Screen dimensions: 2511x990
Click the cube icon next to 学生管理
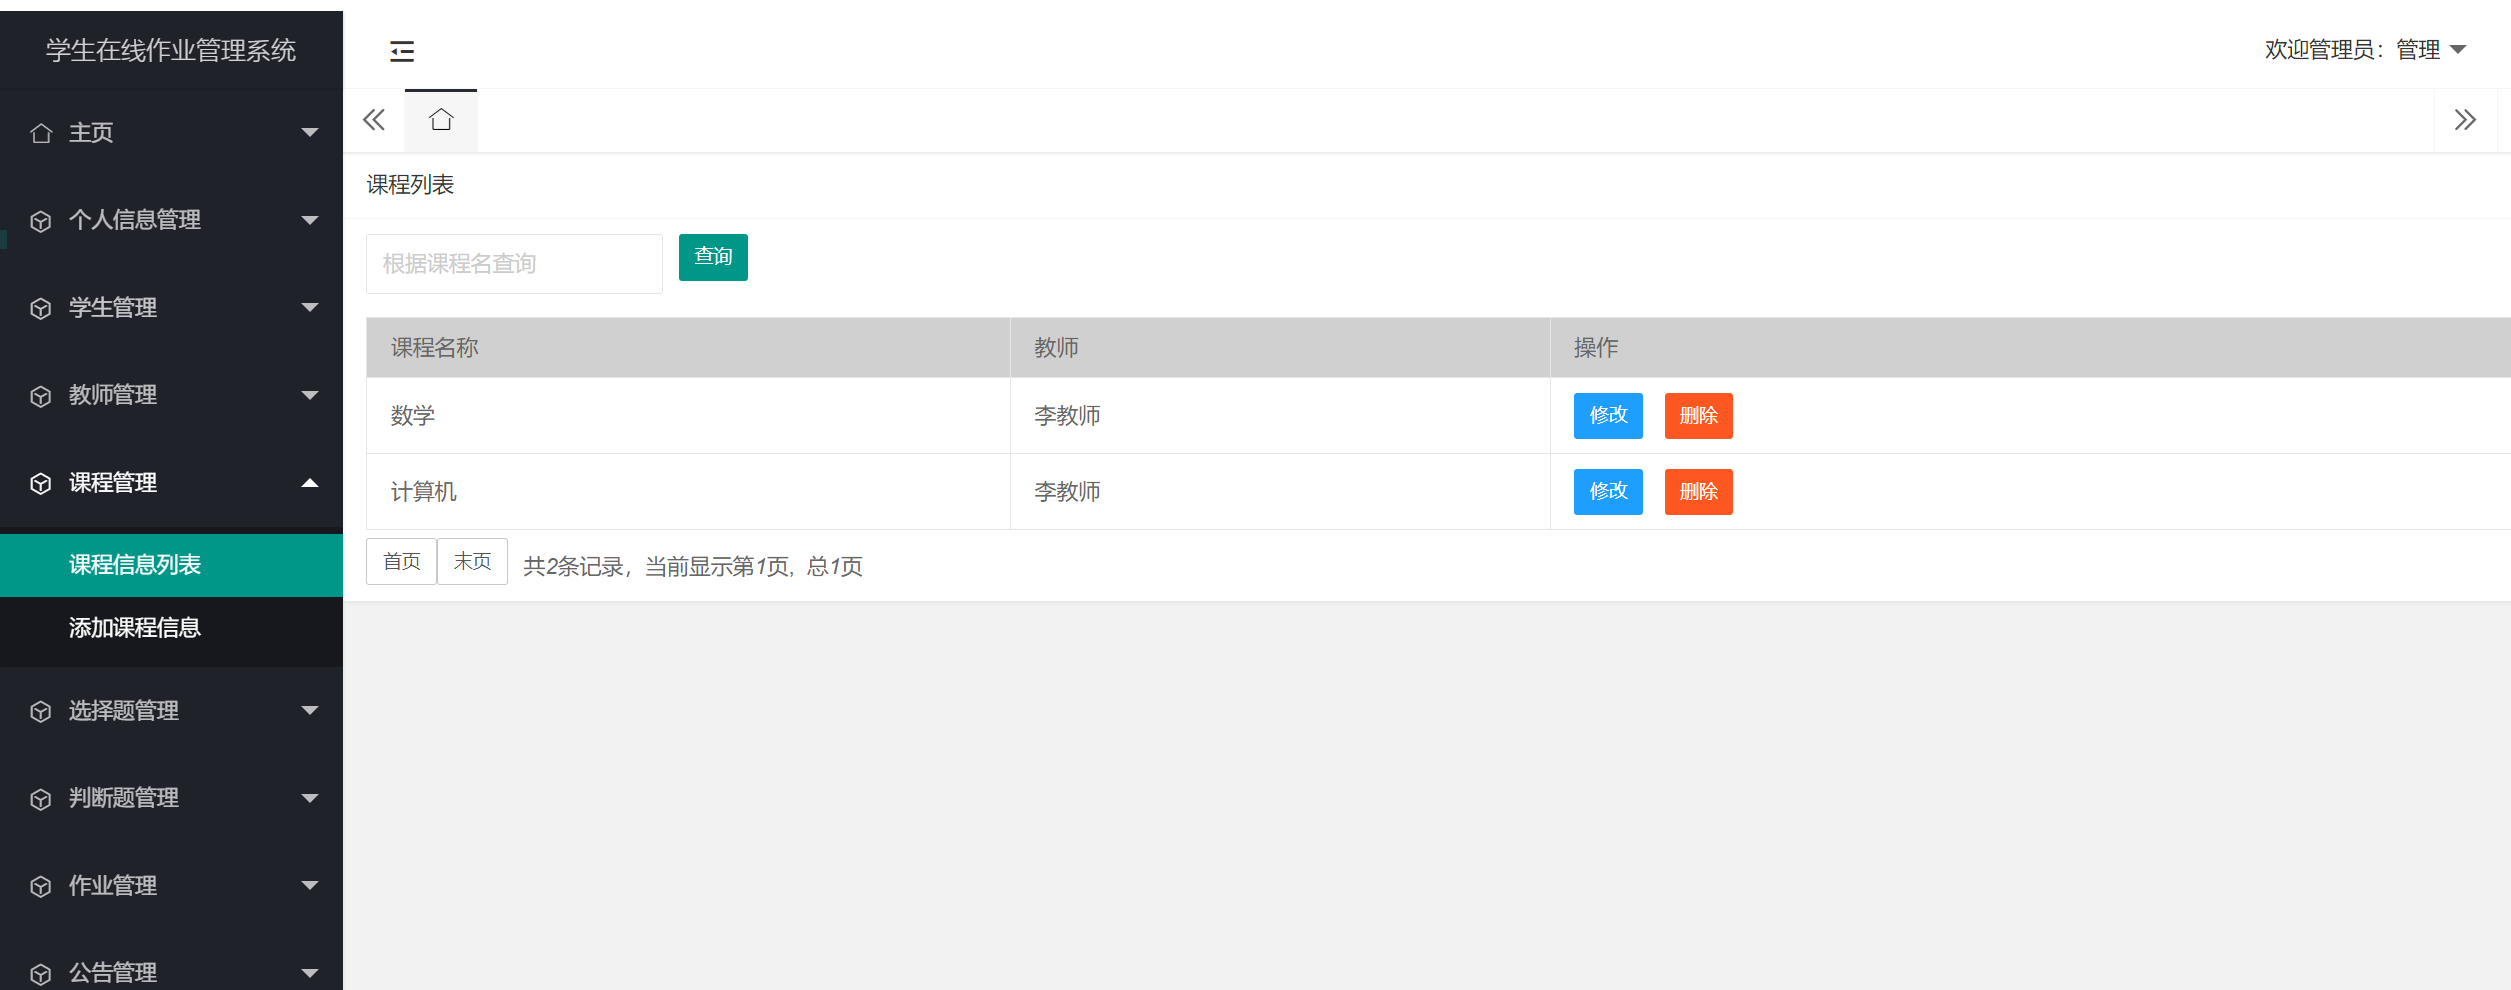[41, 308]
